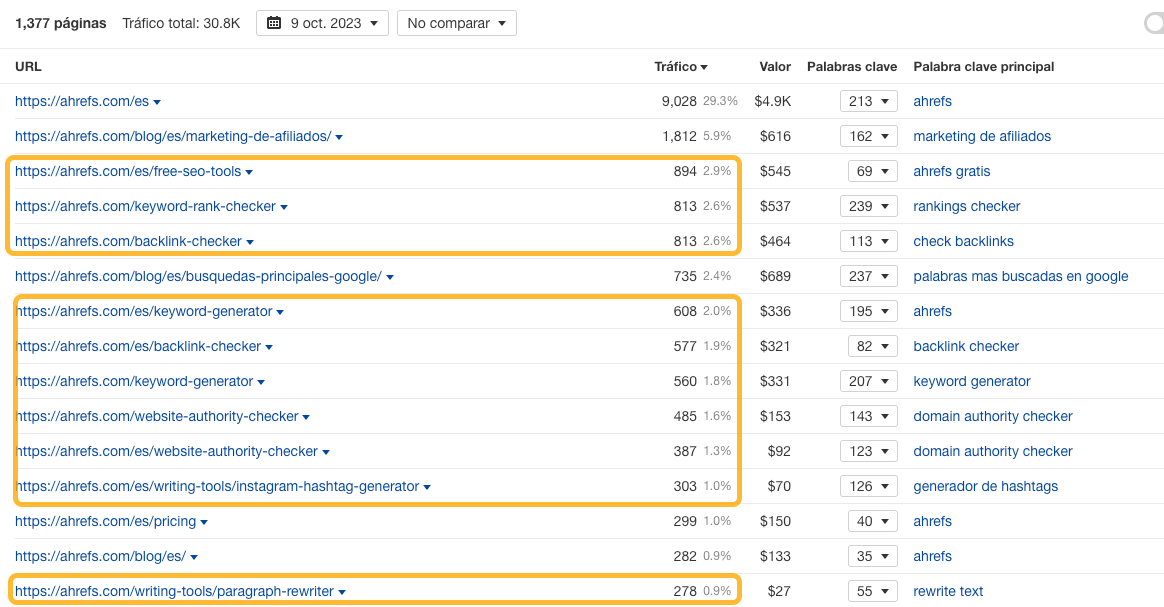
Task: Expand the keyword dropdown showing 239
Action: (x=869, y=206)
